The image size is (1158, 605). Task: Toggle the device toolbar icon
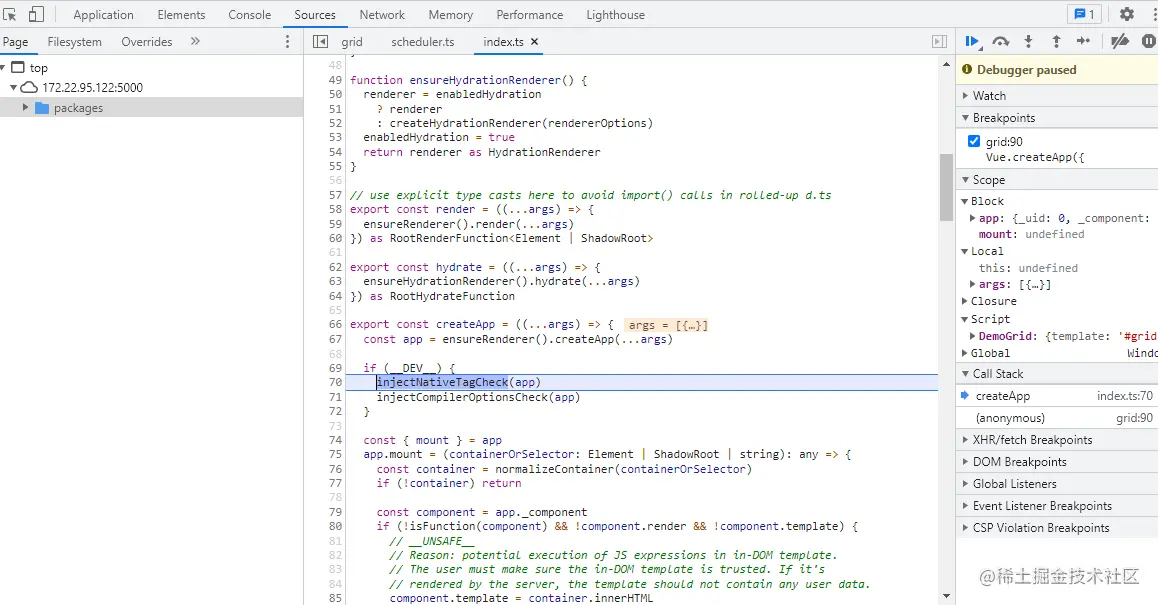click(35, 14)
